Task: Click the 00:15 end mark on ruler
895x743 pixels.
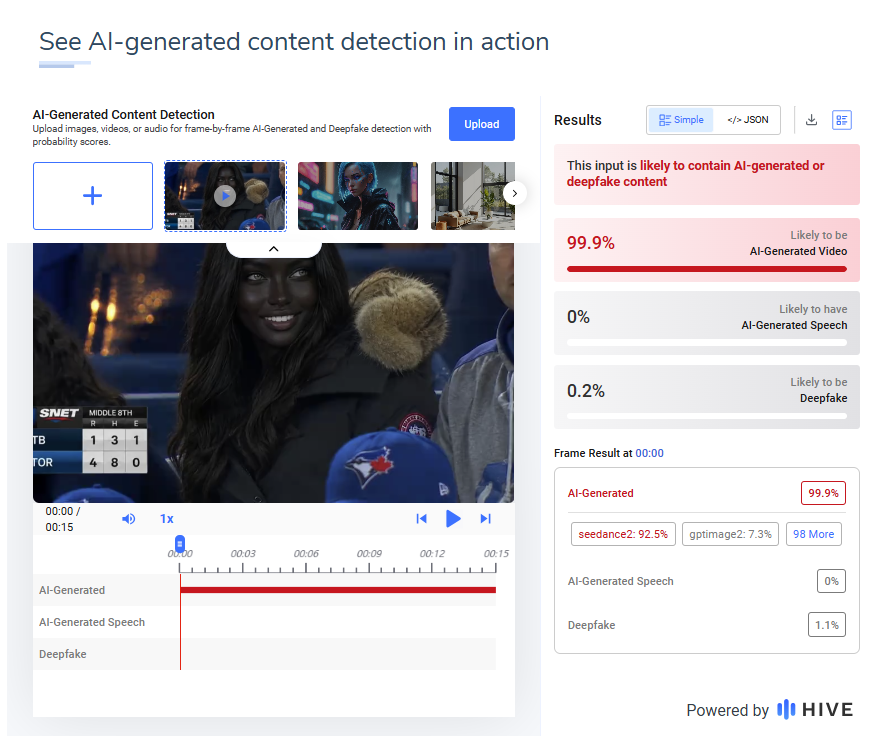Action: point(495,554)
